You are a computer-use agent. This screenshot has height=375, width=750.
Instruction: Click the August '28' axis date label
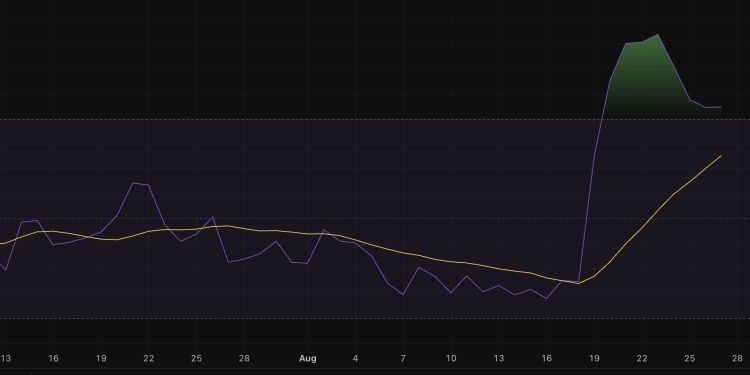(x=737, y=358)
